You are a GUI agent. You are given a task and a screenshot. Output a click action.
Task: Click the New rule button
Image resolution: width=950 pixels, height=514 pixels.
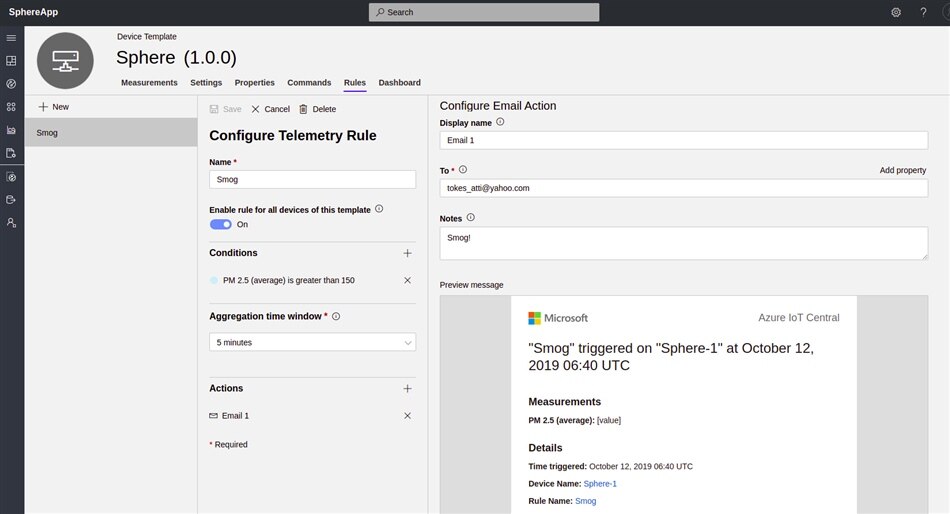click(53, 107)
